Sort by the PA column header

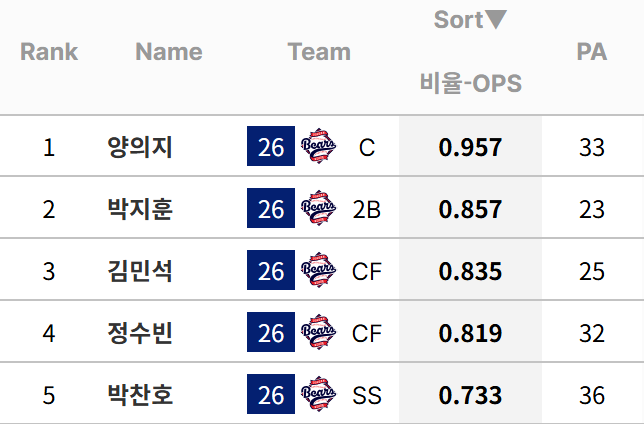592,52
